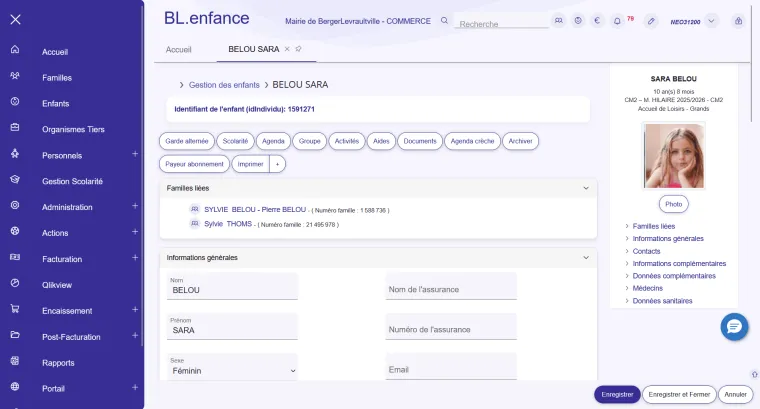The height and width of the screenshot is (409, 760).
Task: Click the pencil edit icon in header
Action: coord(651,21)
